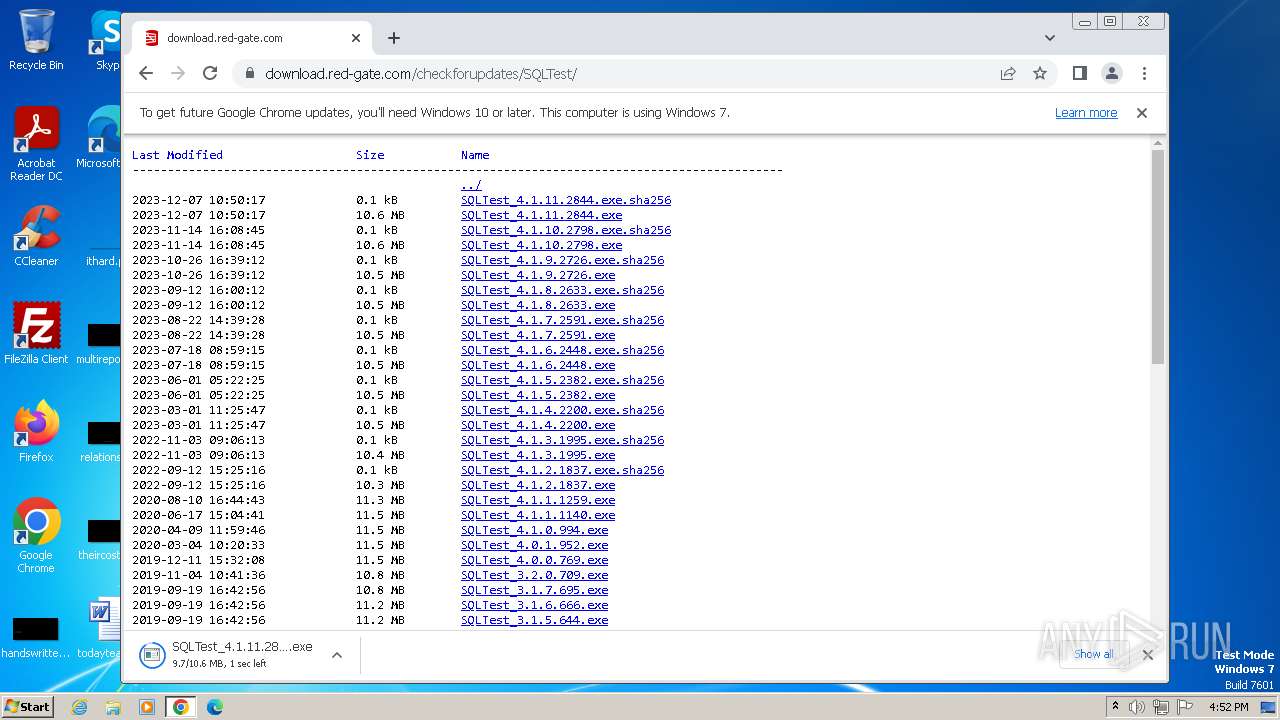Open the Chrome side panel
Image resolution: width=1280 pixels, height=720 pixels.
click(x=1080, y=73)
